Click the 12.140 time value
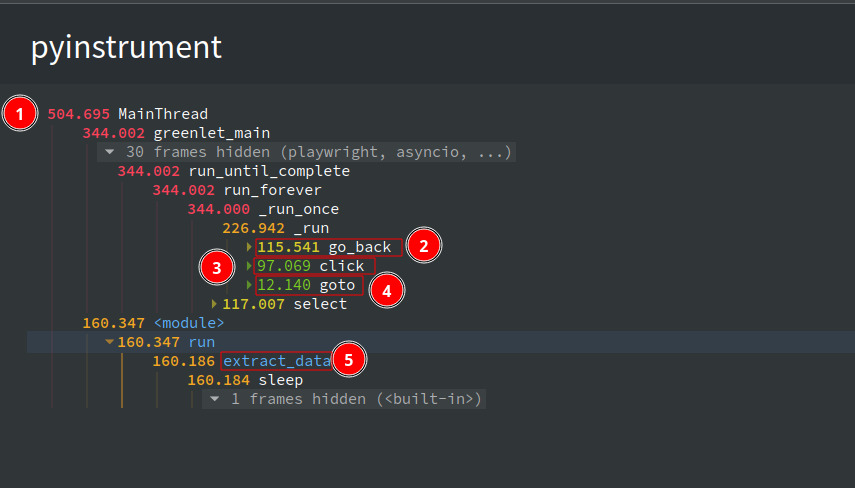The height and width of the screenshot is (488, 855). [x=284, y=285]
